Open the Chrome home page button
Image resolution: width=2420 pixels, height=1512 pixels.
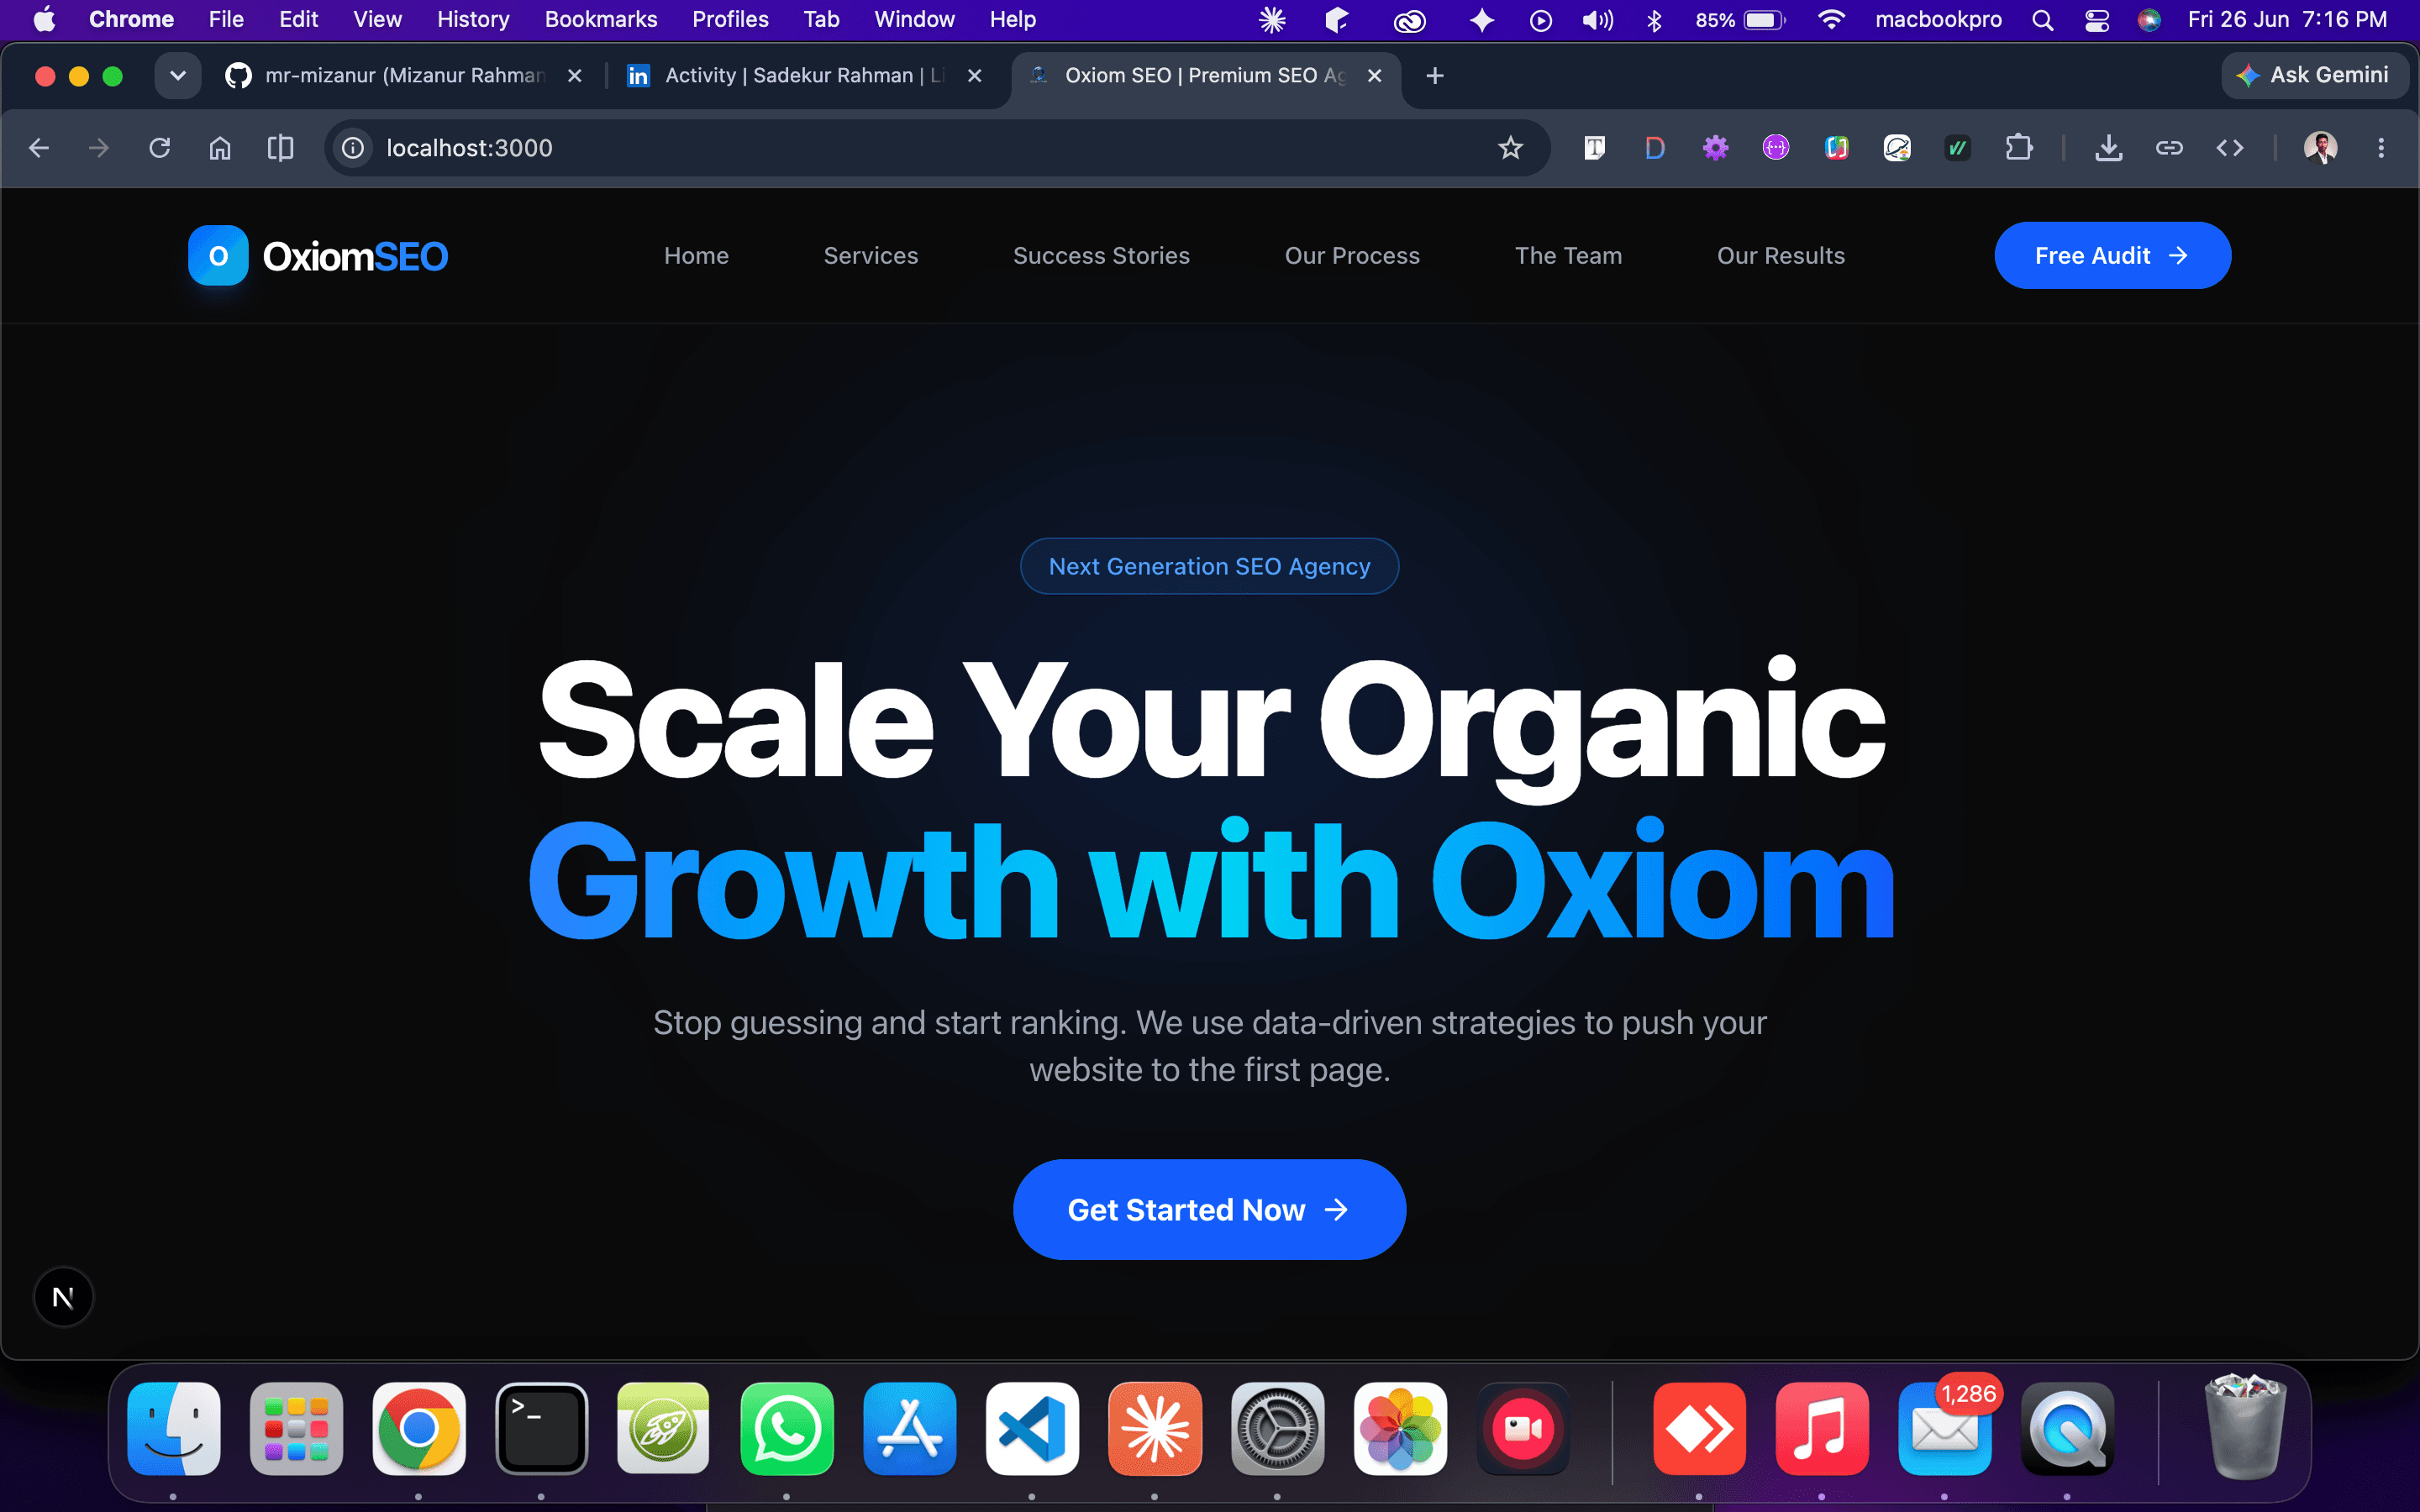tap(220, 148)
